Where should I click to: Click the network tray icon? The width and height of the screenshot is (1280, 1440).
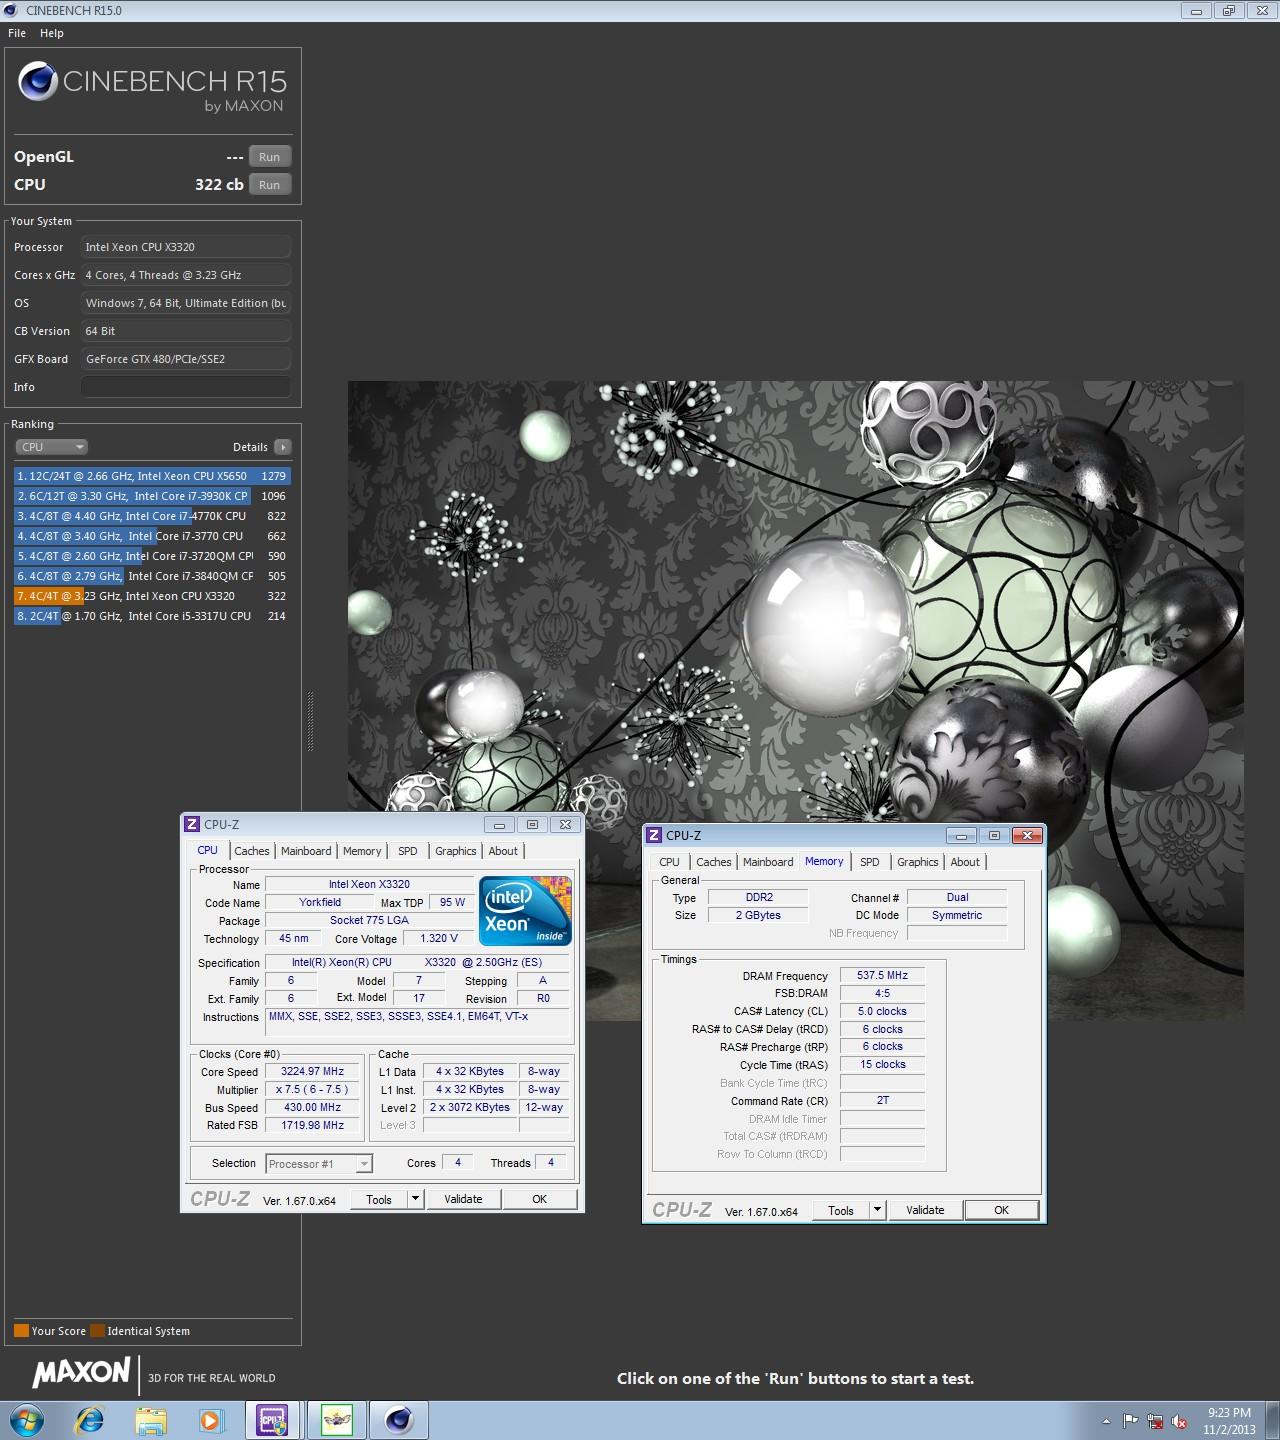1155,1421
